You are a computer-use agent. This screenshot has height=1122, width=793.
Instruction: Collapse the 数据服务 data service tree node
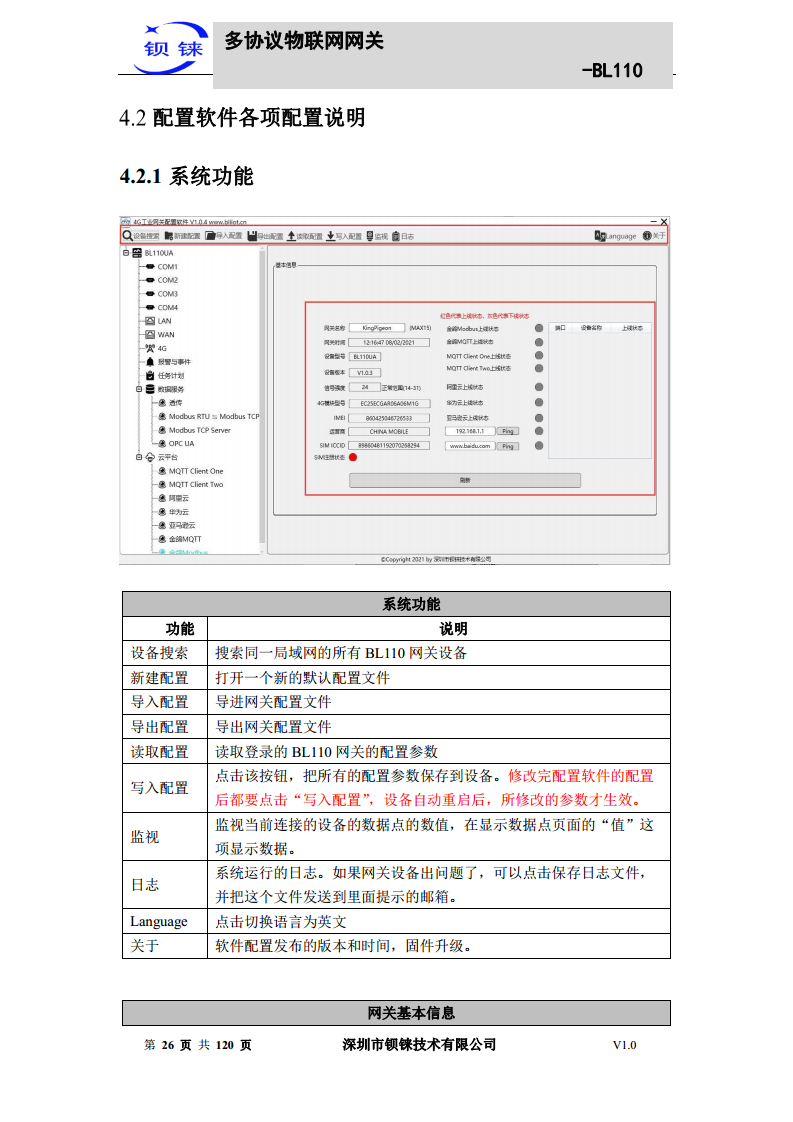pyautogui.click(x=139, y=389)
